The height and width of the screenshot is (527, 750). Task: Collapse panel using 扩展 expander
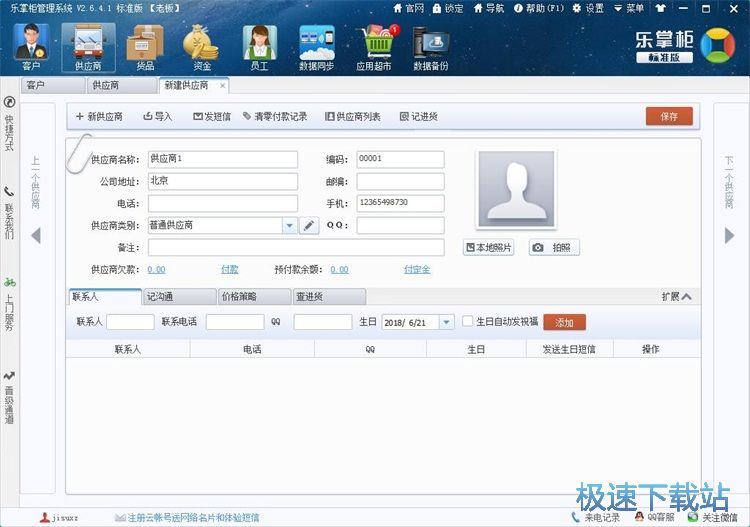(x=676, y=296)
